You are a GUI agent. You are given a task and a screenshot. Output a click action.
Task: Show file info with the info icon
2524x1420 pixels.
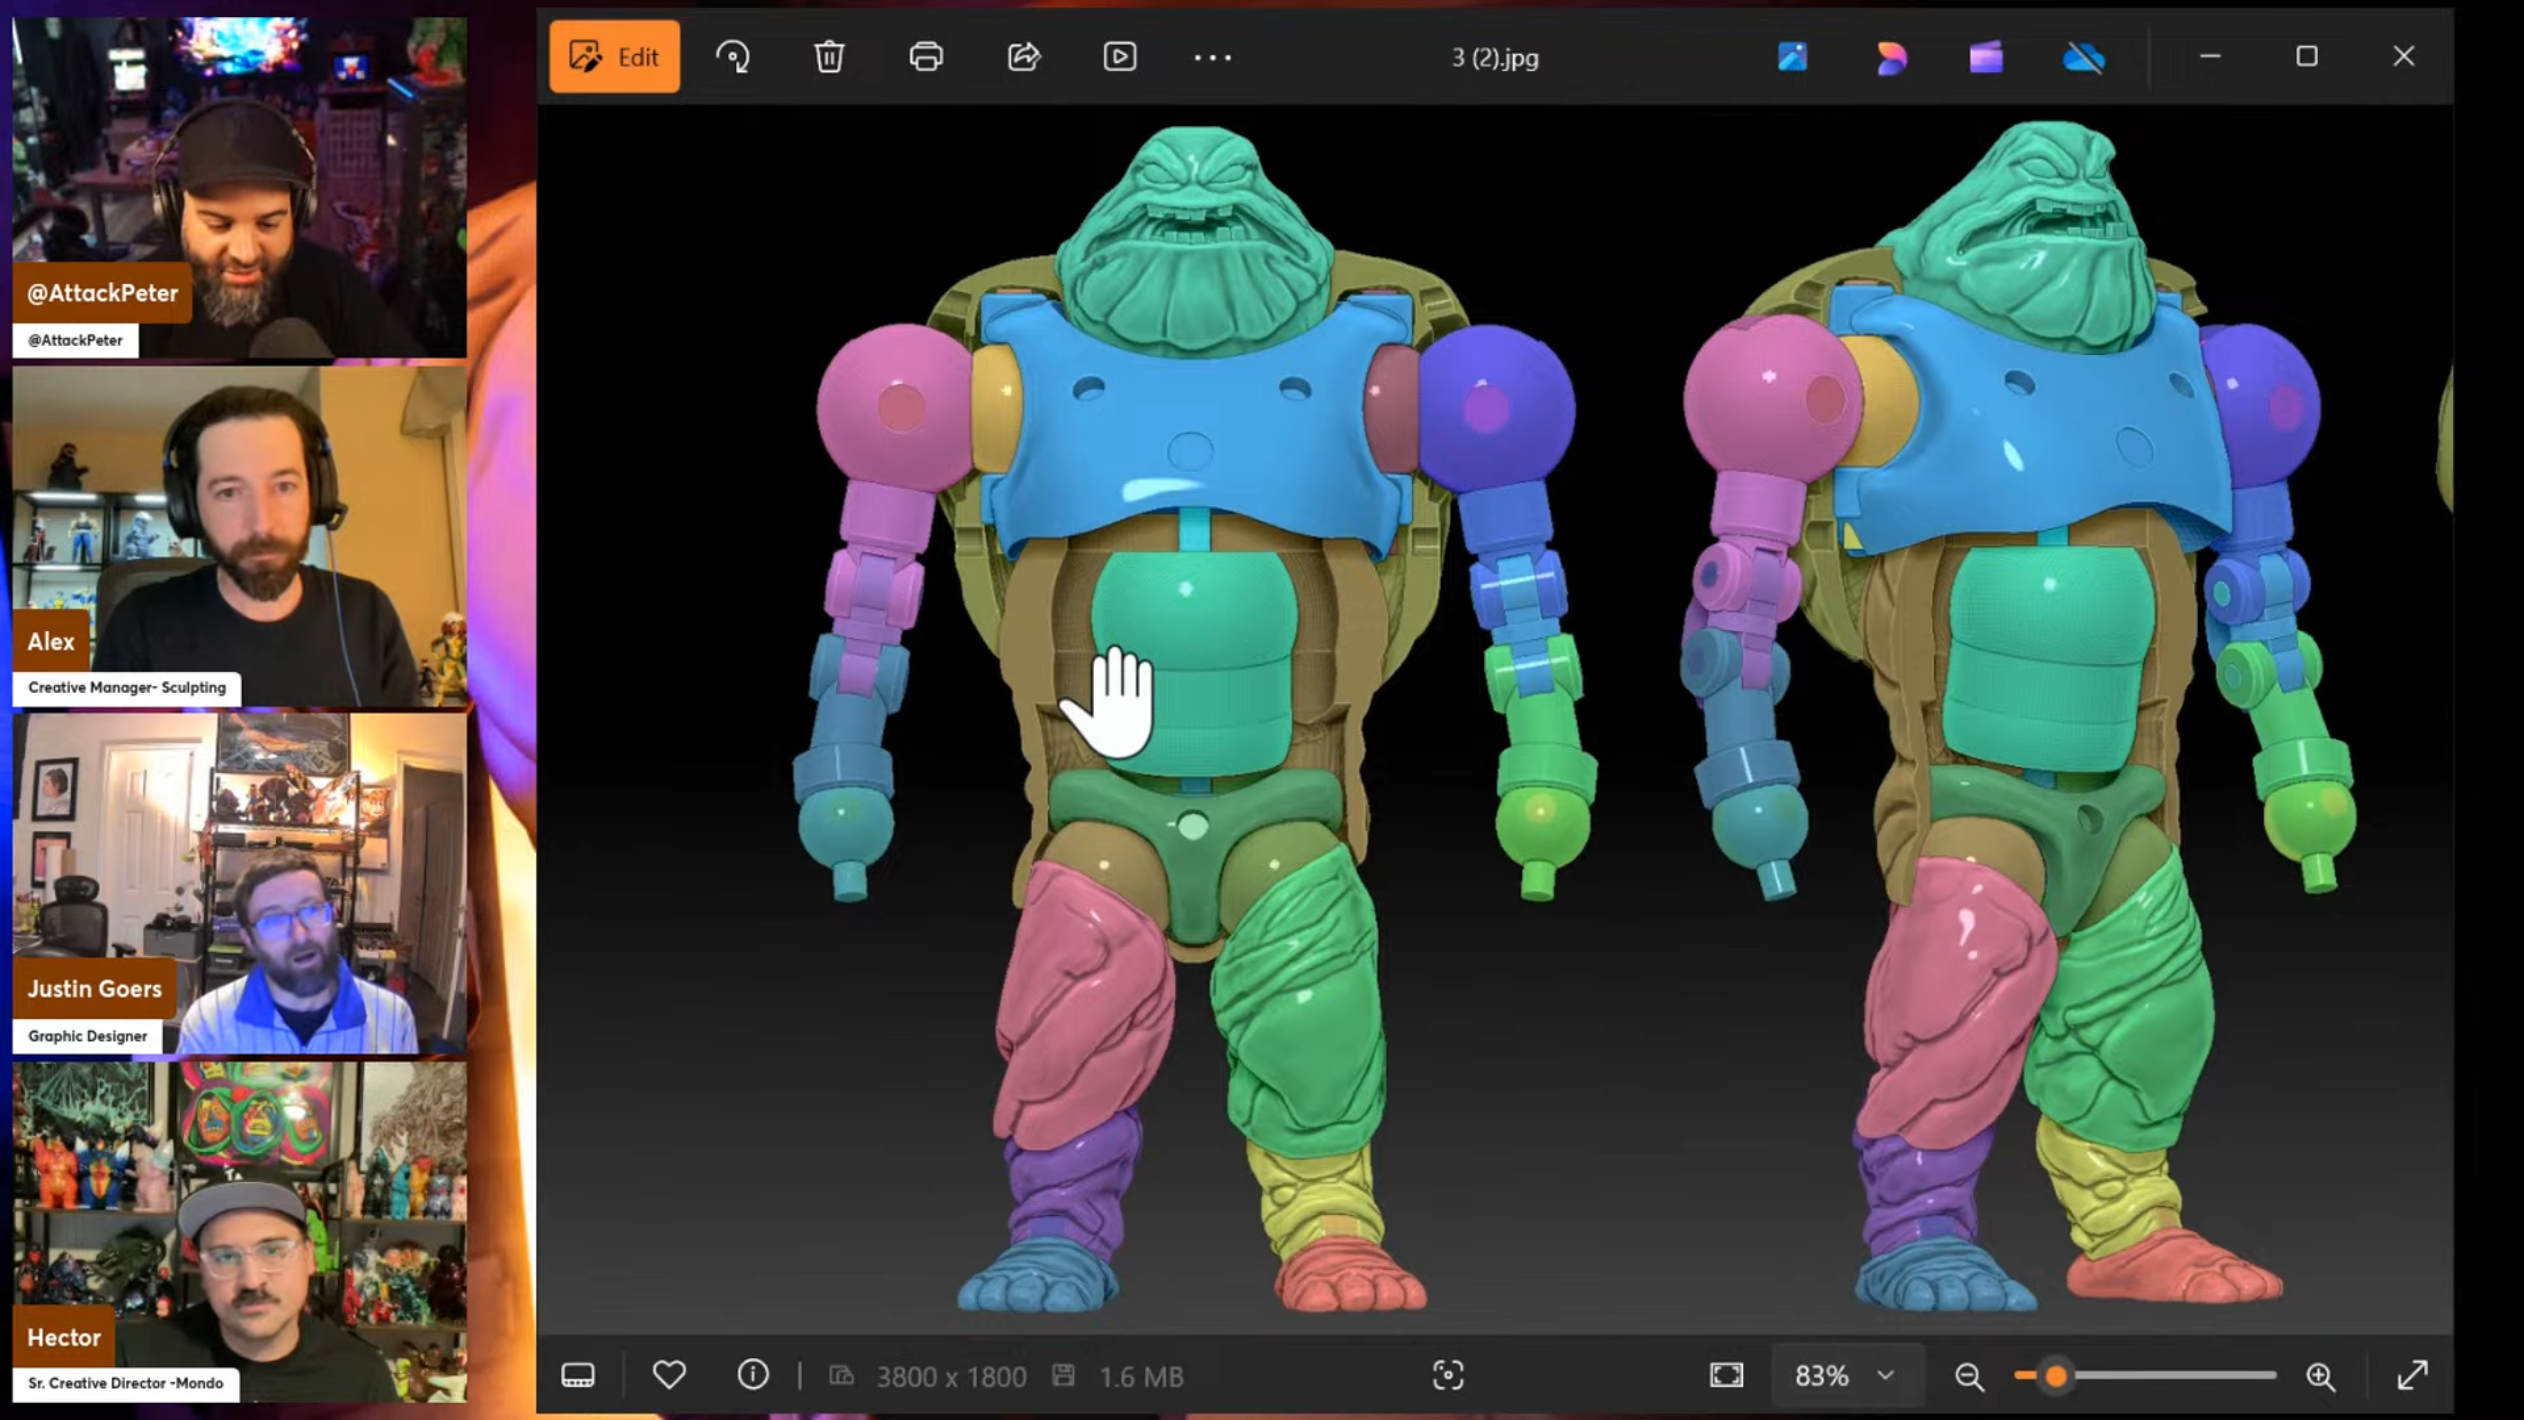click(753, 1375)
